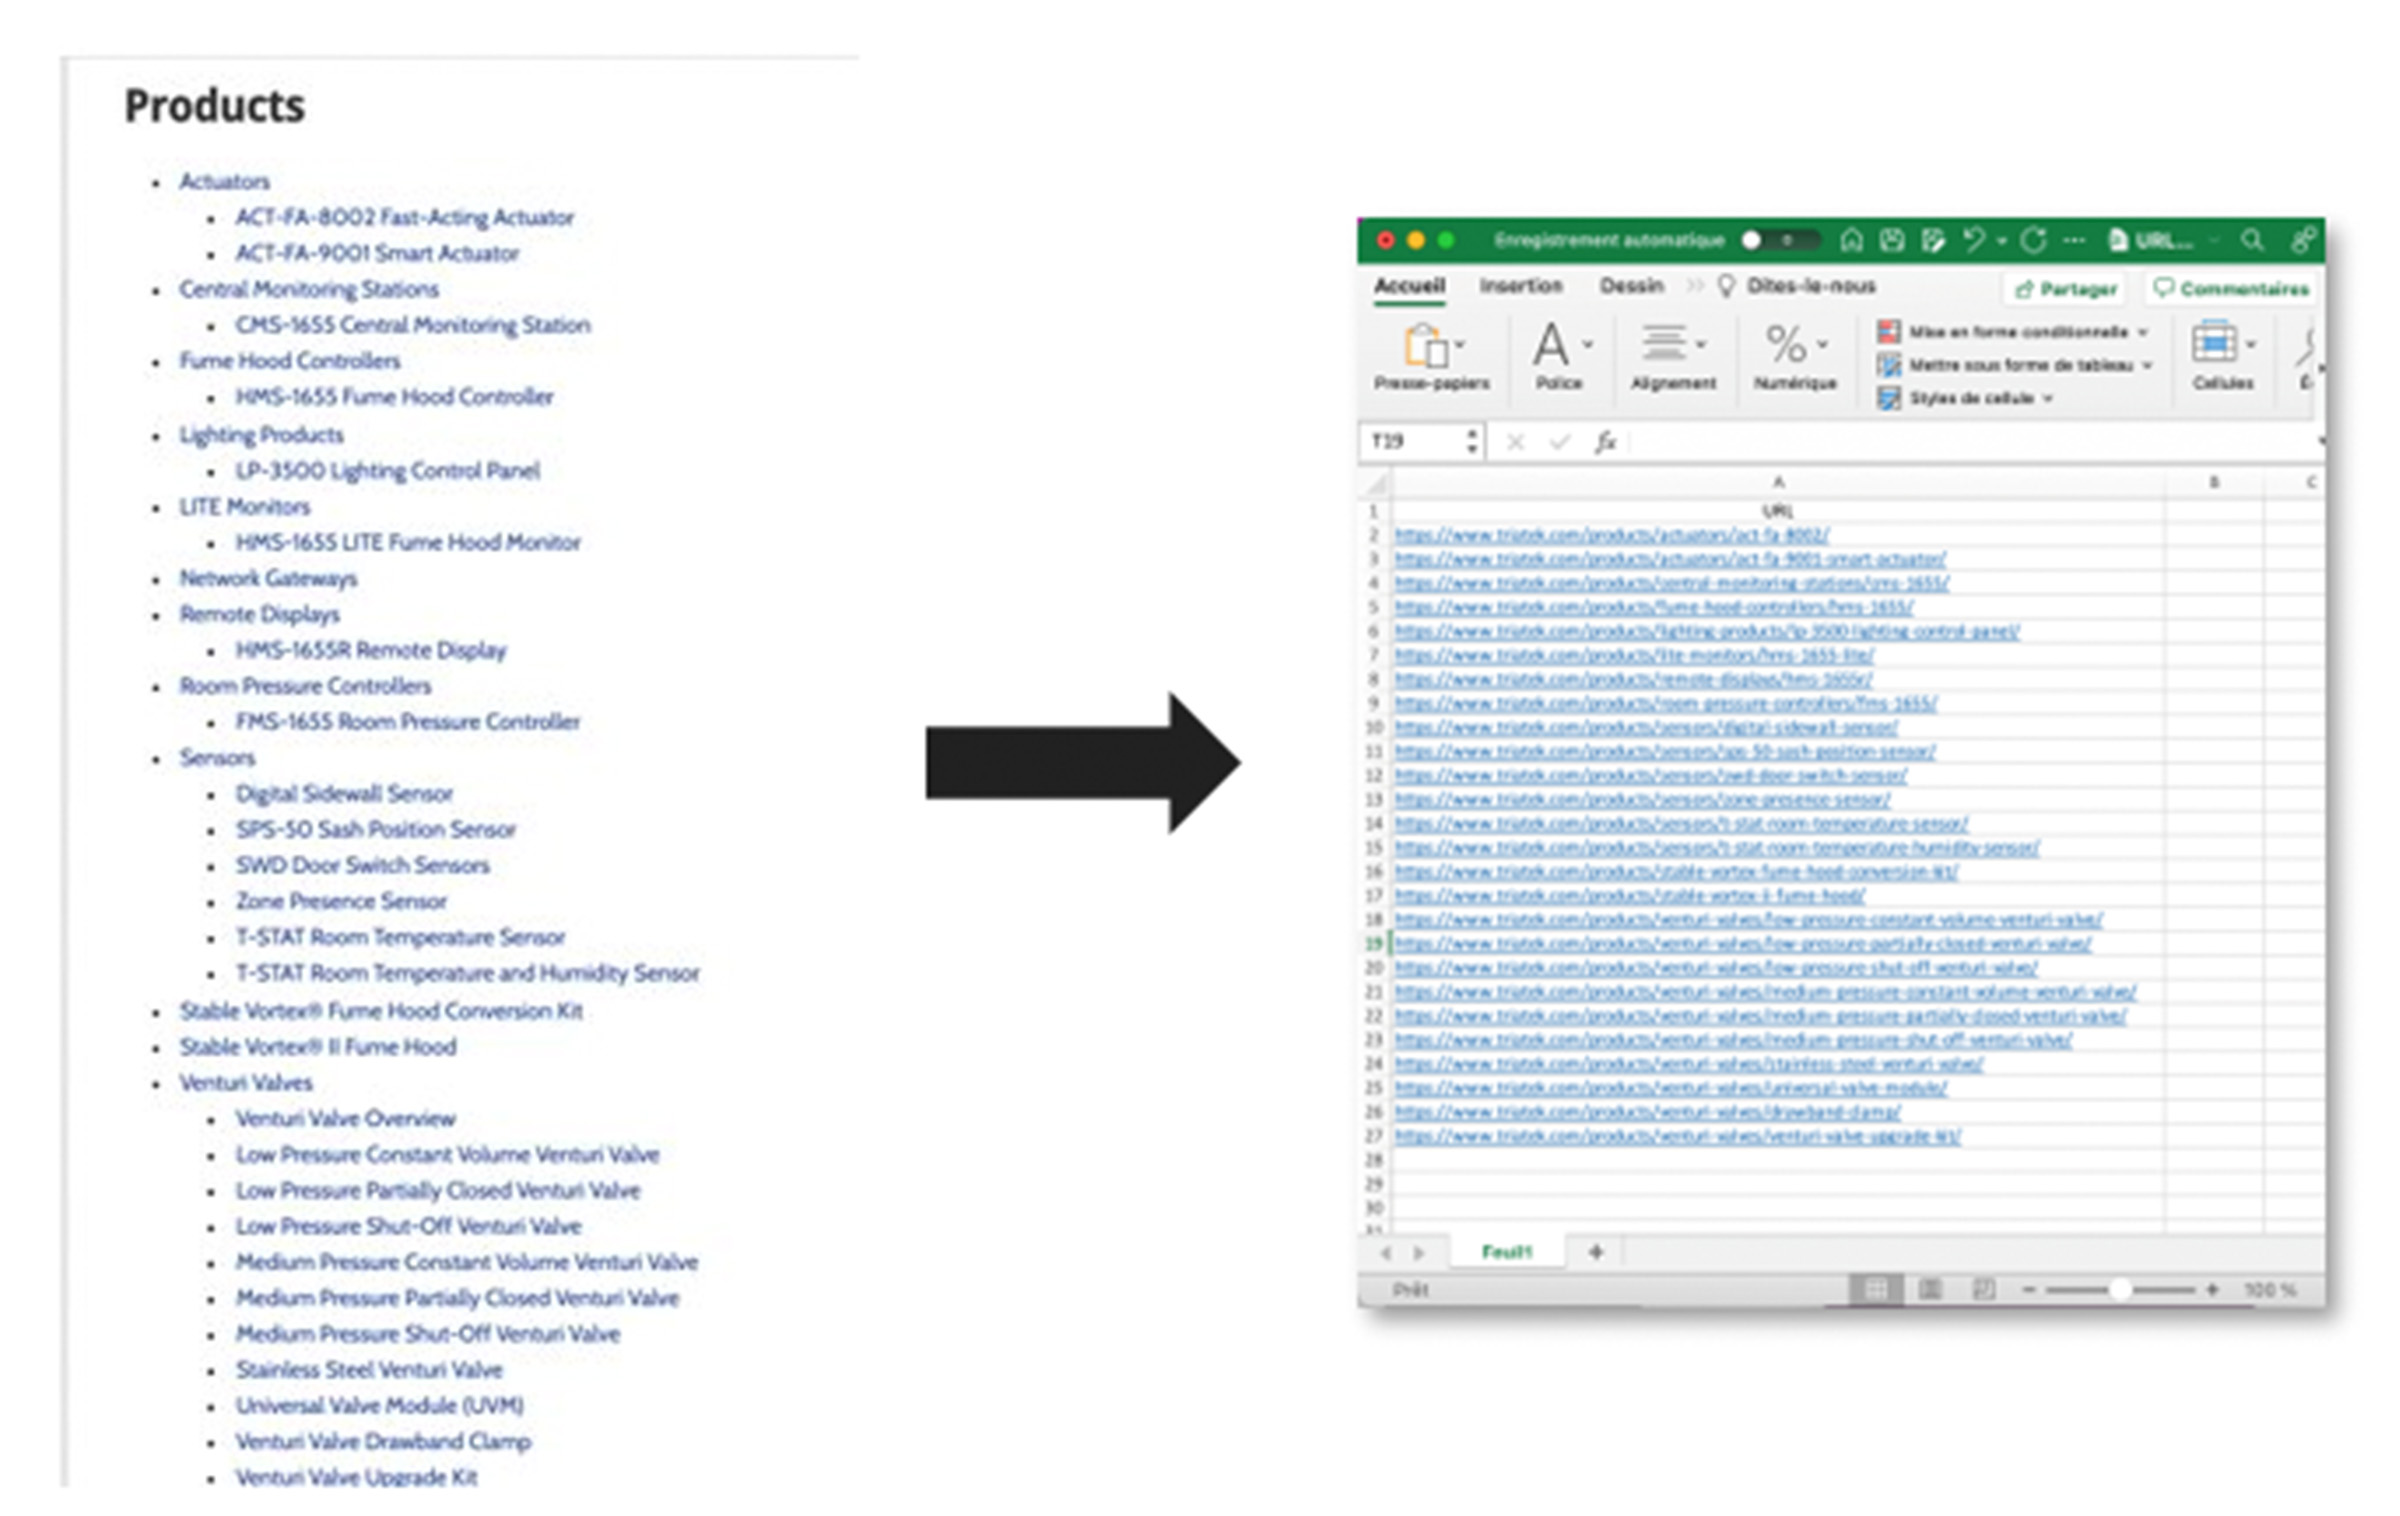Click the formula bar input area
This screenshot has height=1516, width=2400.
[x=1970, y=441]
